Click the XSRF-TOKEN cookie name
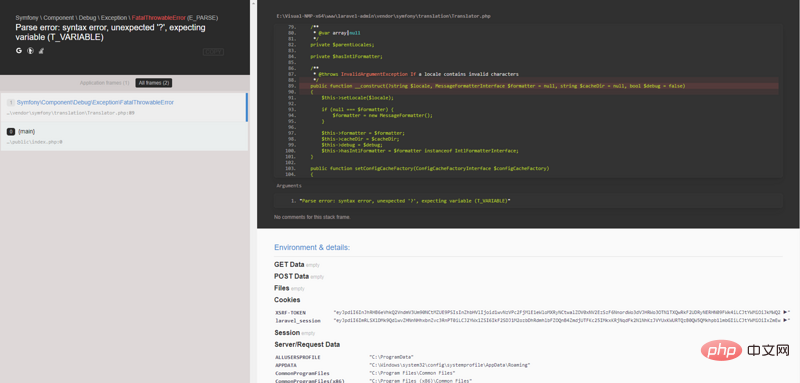The width and height of the screenshot is (800, 383). tap(291, 312)
